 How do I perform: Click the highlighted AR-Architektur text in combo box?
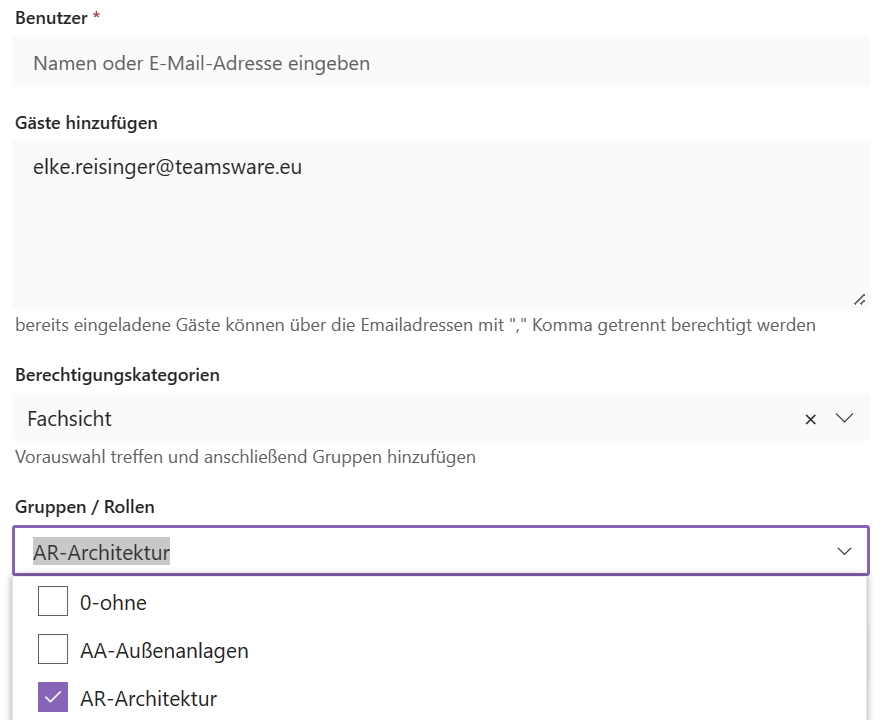(x=101, y=552)
